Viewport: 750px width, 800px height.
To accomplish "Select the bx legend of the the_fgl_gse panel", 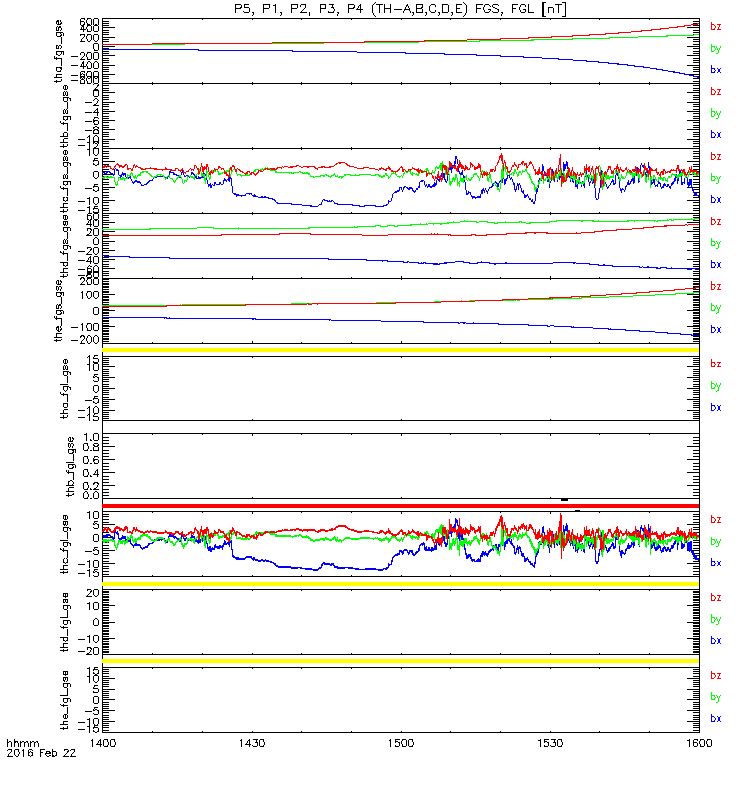I will point(716,718).
